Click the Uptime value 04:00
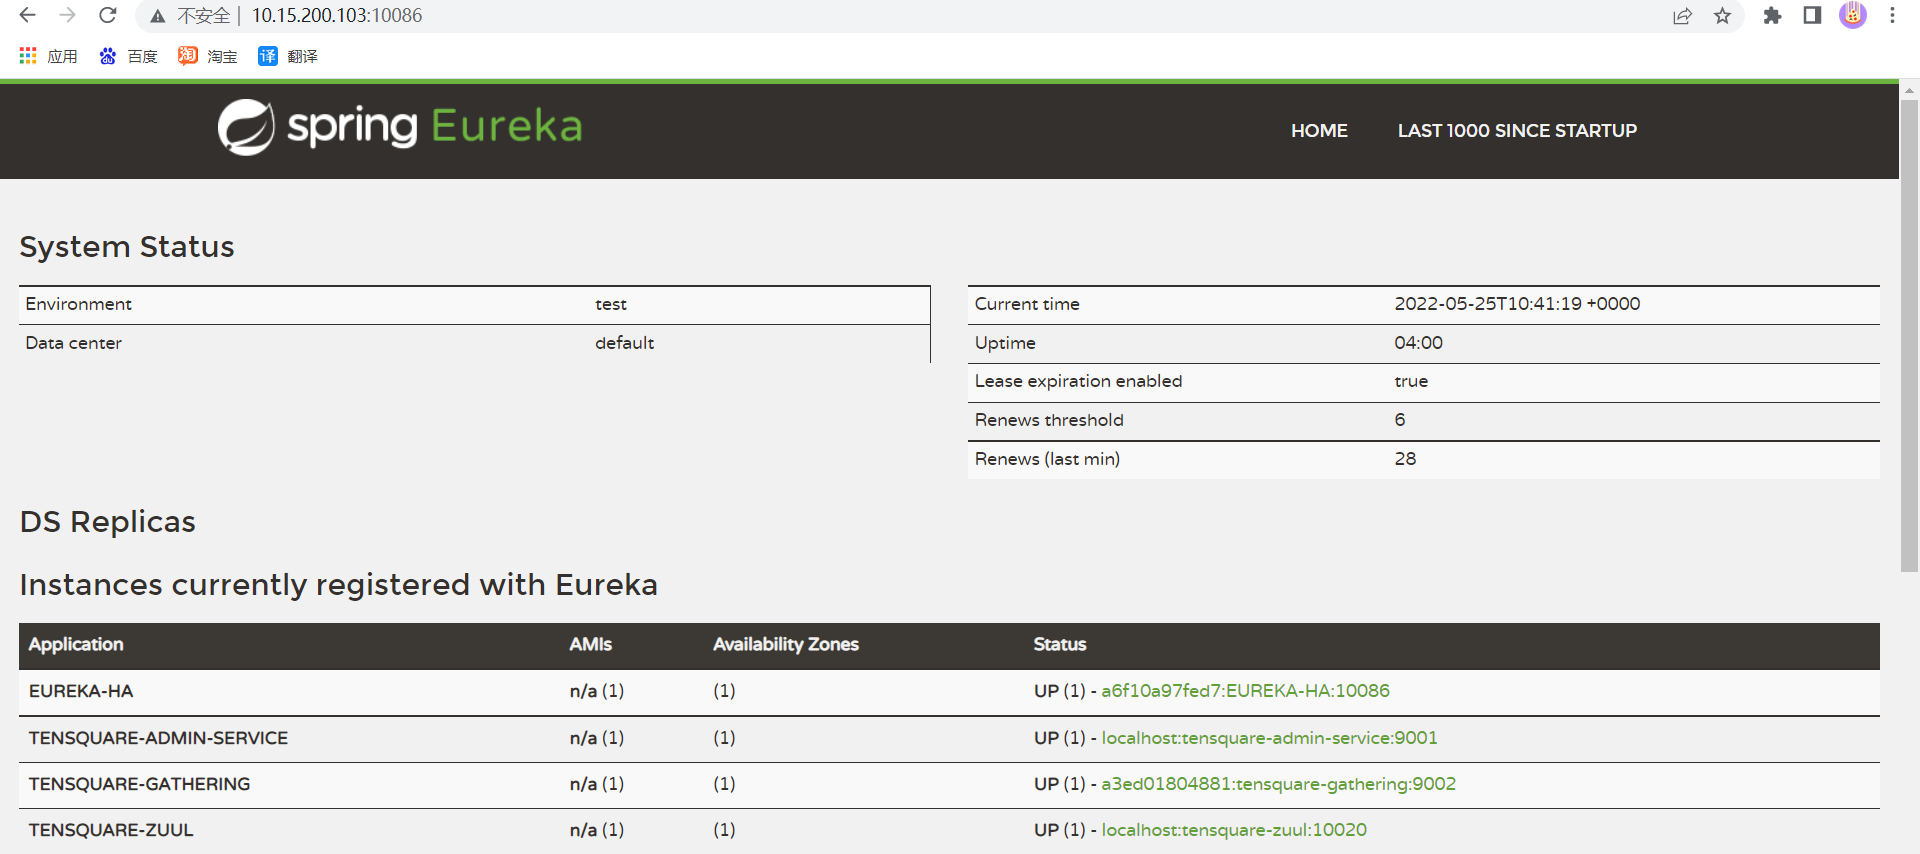 coord(1418,343)
